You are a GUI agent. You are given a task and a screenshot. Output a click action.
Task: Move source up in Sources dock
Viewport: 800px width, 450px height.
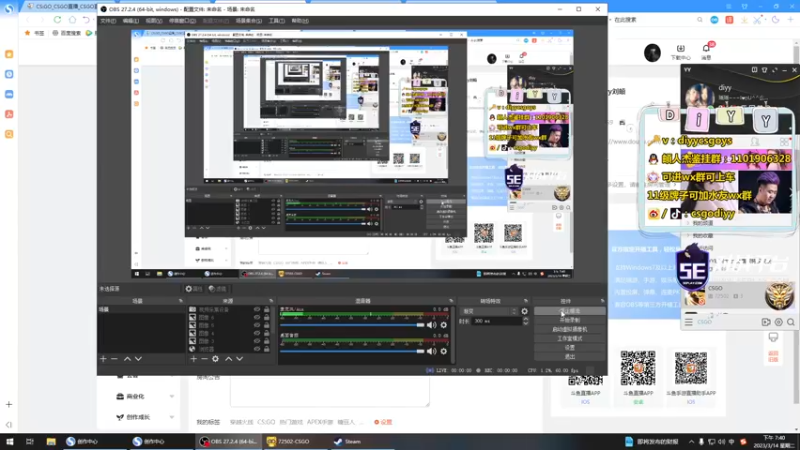tap(229, 359)
